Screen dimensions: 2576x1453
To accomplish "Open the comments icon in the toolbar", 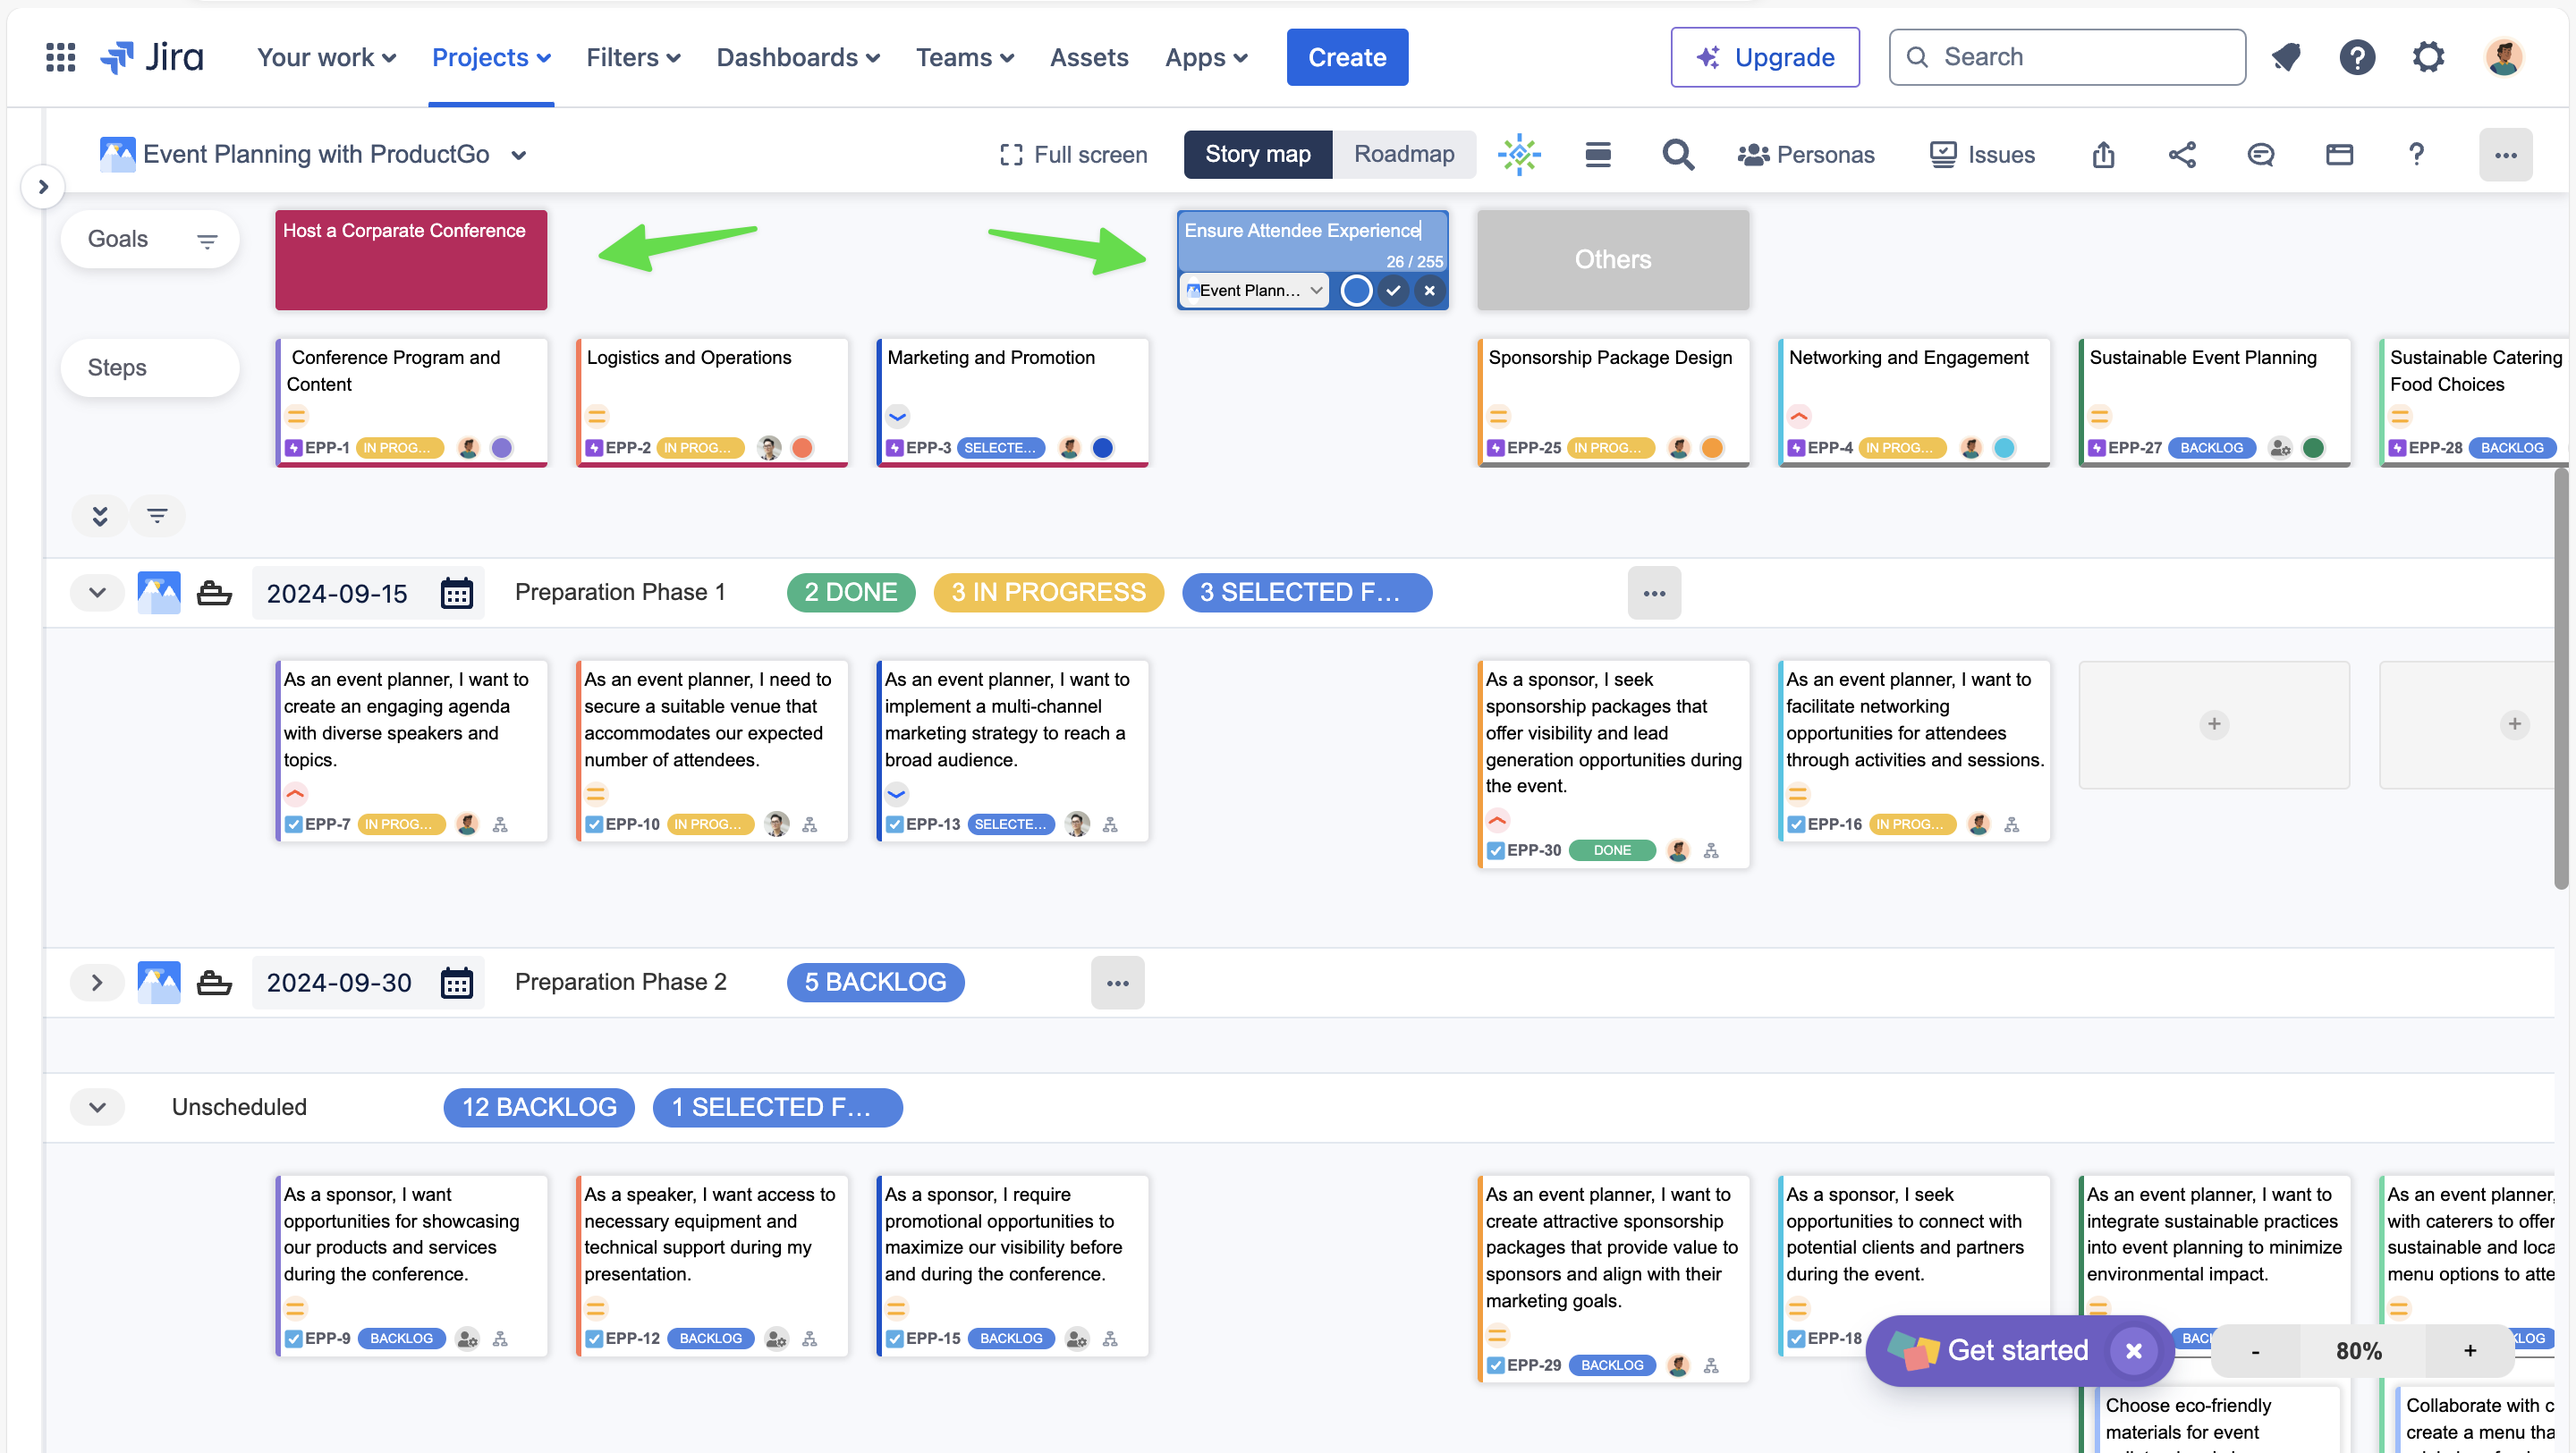I will coord(2260,154).
